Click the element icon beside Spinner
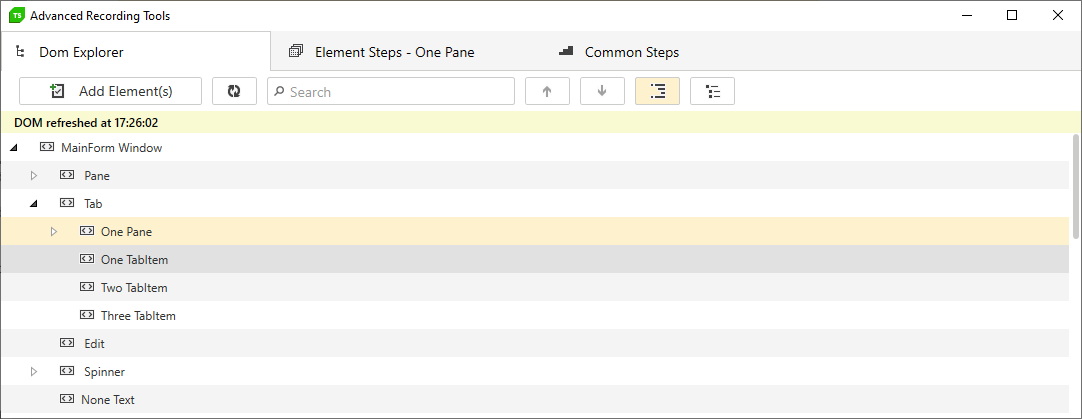 tap(67, 371)
